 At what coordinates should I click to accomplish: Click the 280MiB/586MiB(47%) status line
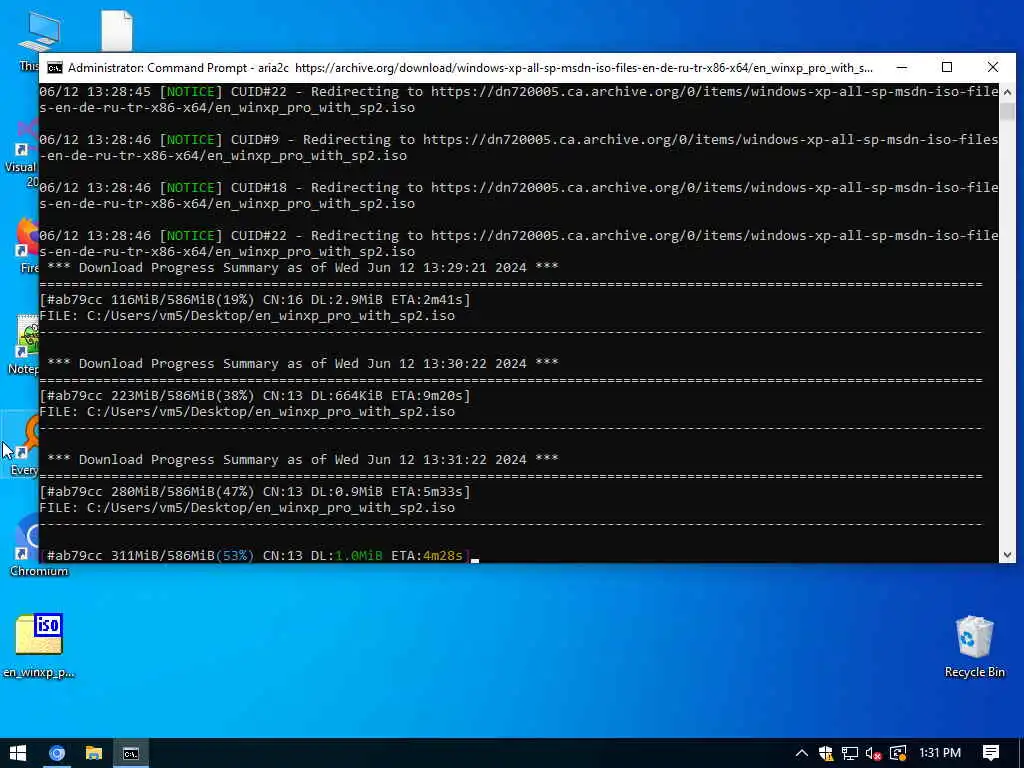click(255, 492)
